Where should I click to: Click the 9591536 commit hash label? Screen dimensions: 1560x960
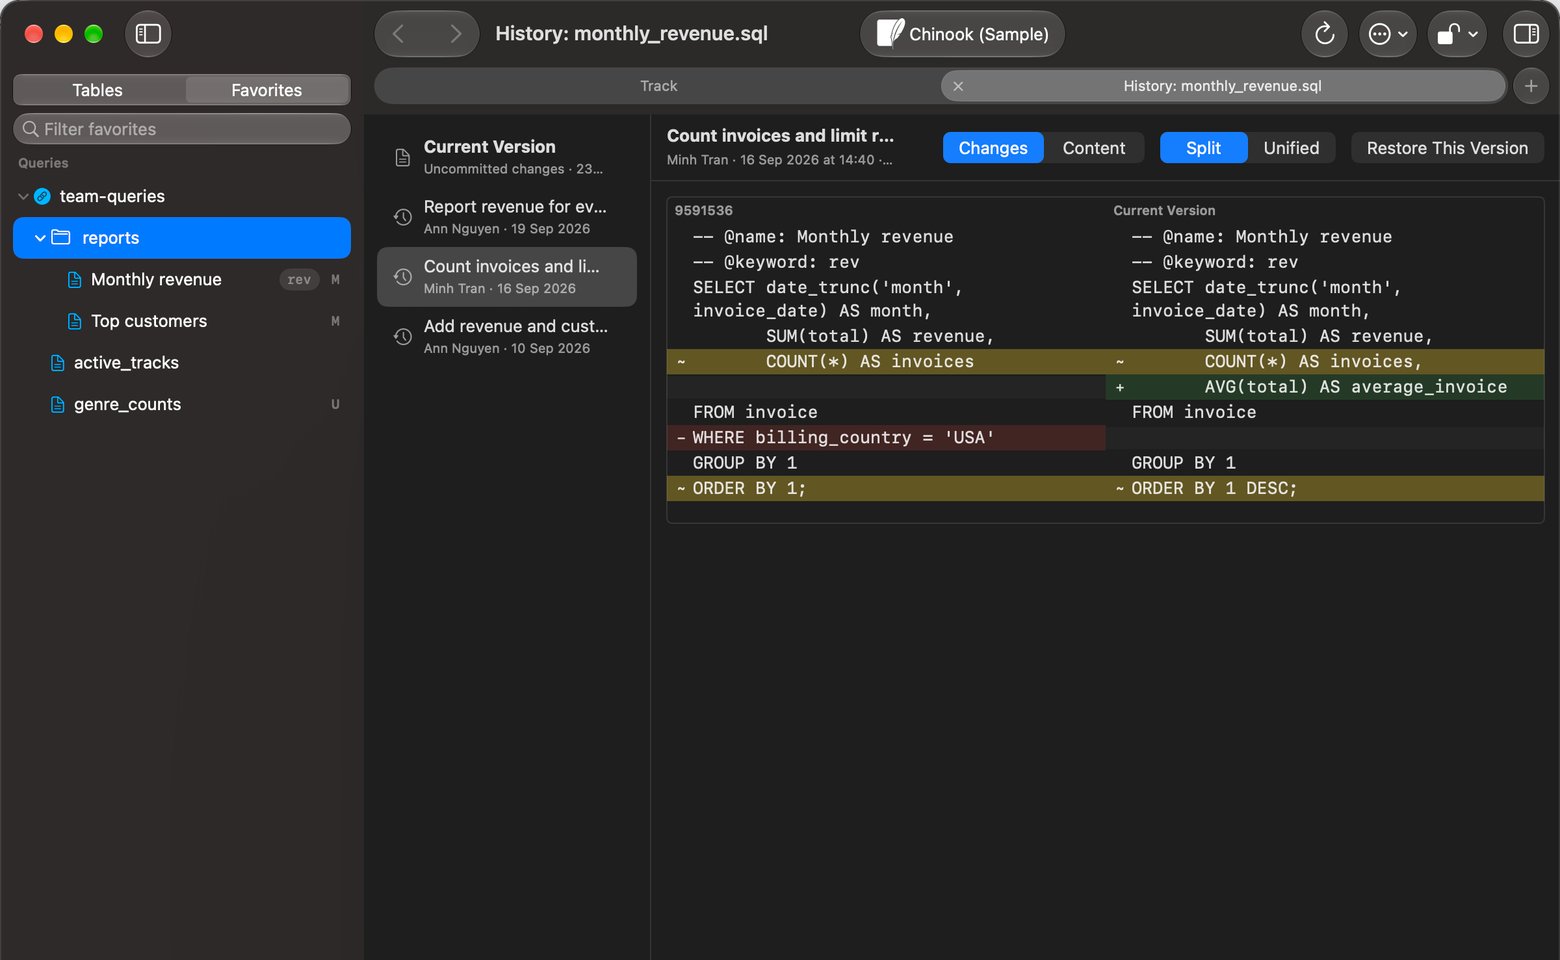pyautogui.click(x=704, y=211)
